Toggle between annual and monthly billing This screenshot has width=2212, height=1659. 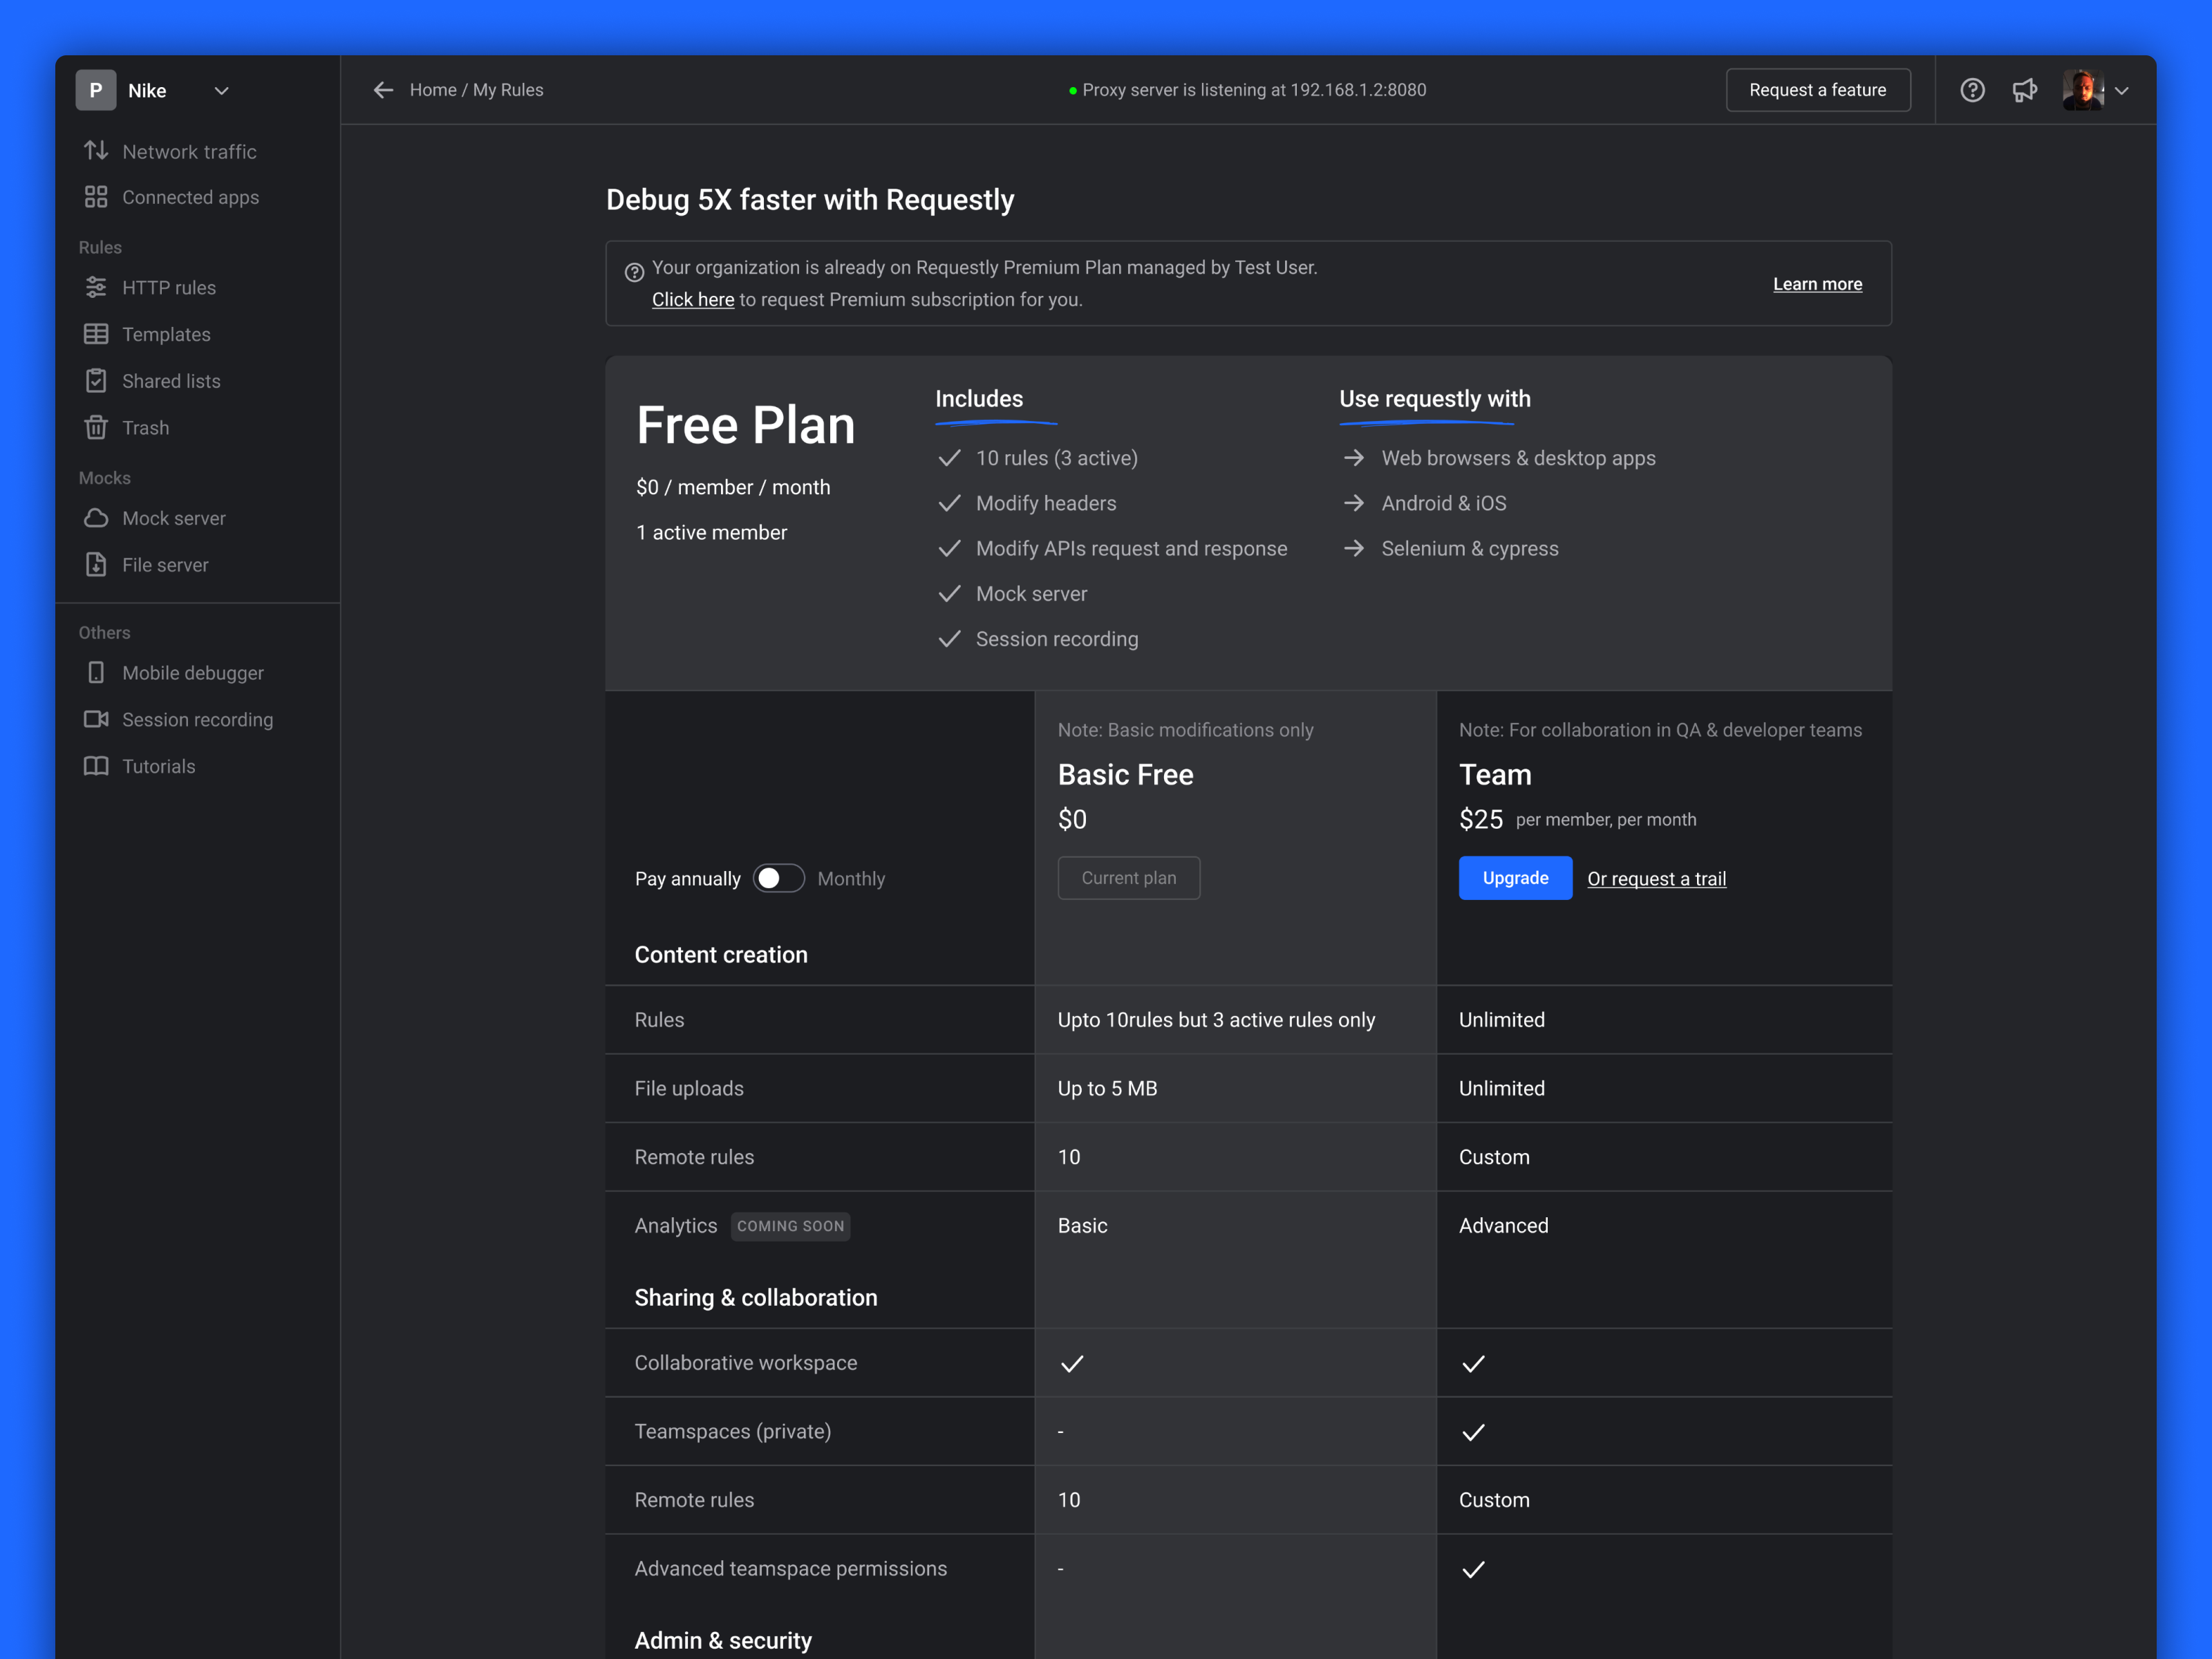pyautogui.click(x=778, y=878)
